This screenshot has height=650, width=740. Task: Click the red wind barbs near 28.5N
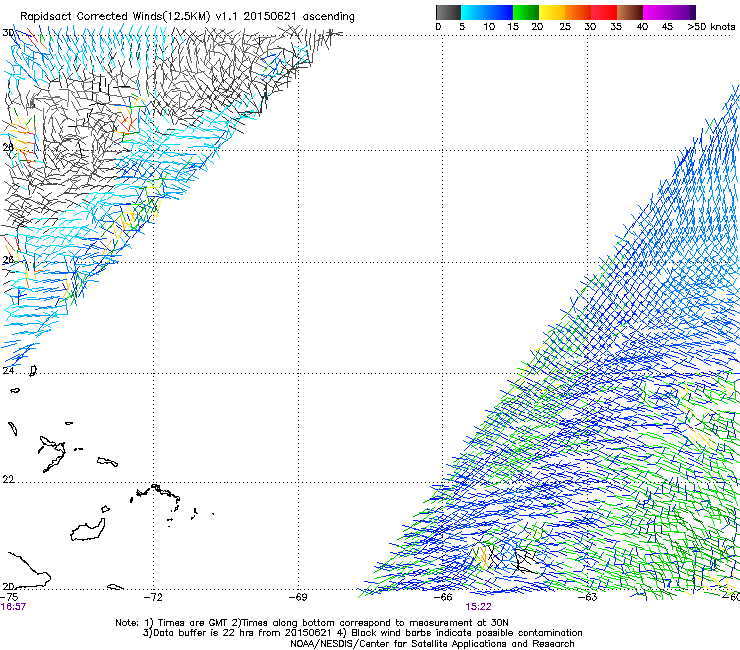coord(126,123)
